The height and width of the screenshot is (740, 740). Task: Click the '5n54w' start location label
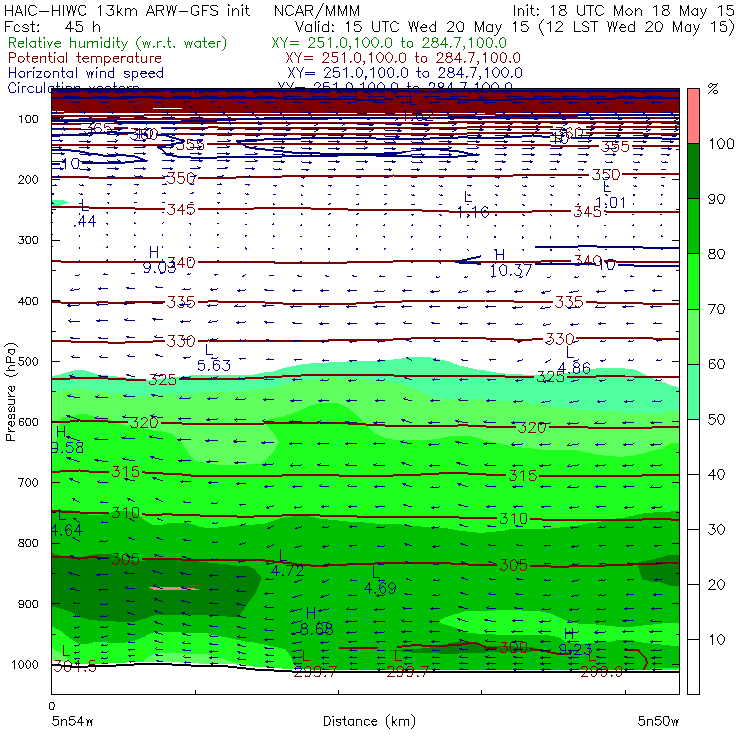coord(73,721)
